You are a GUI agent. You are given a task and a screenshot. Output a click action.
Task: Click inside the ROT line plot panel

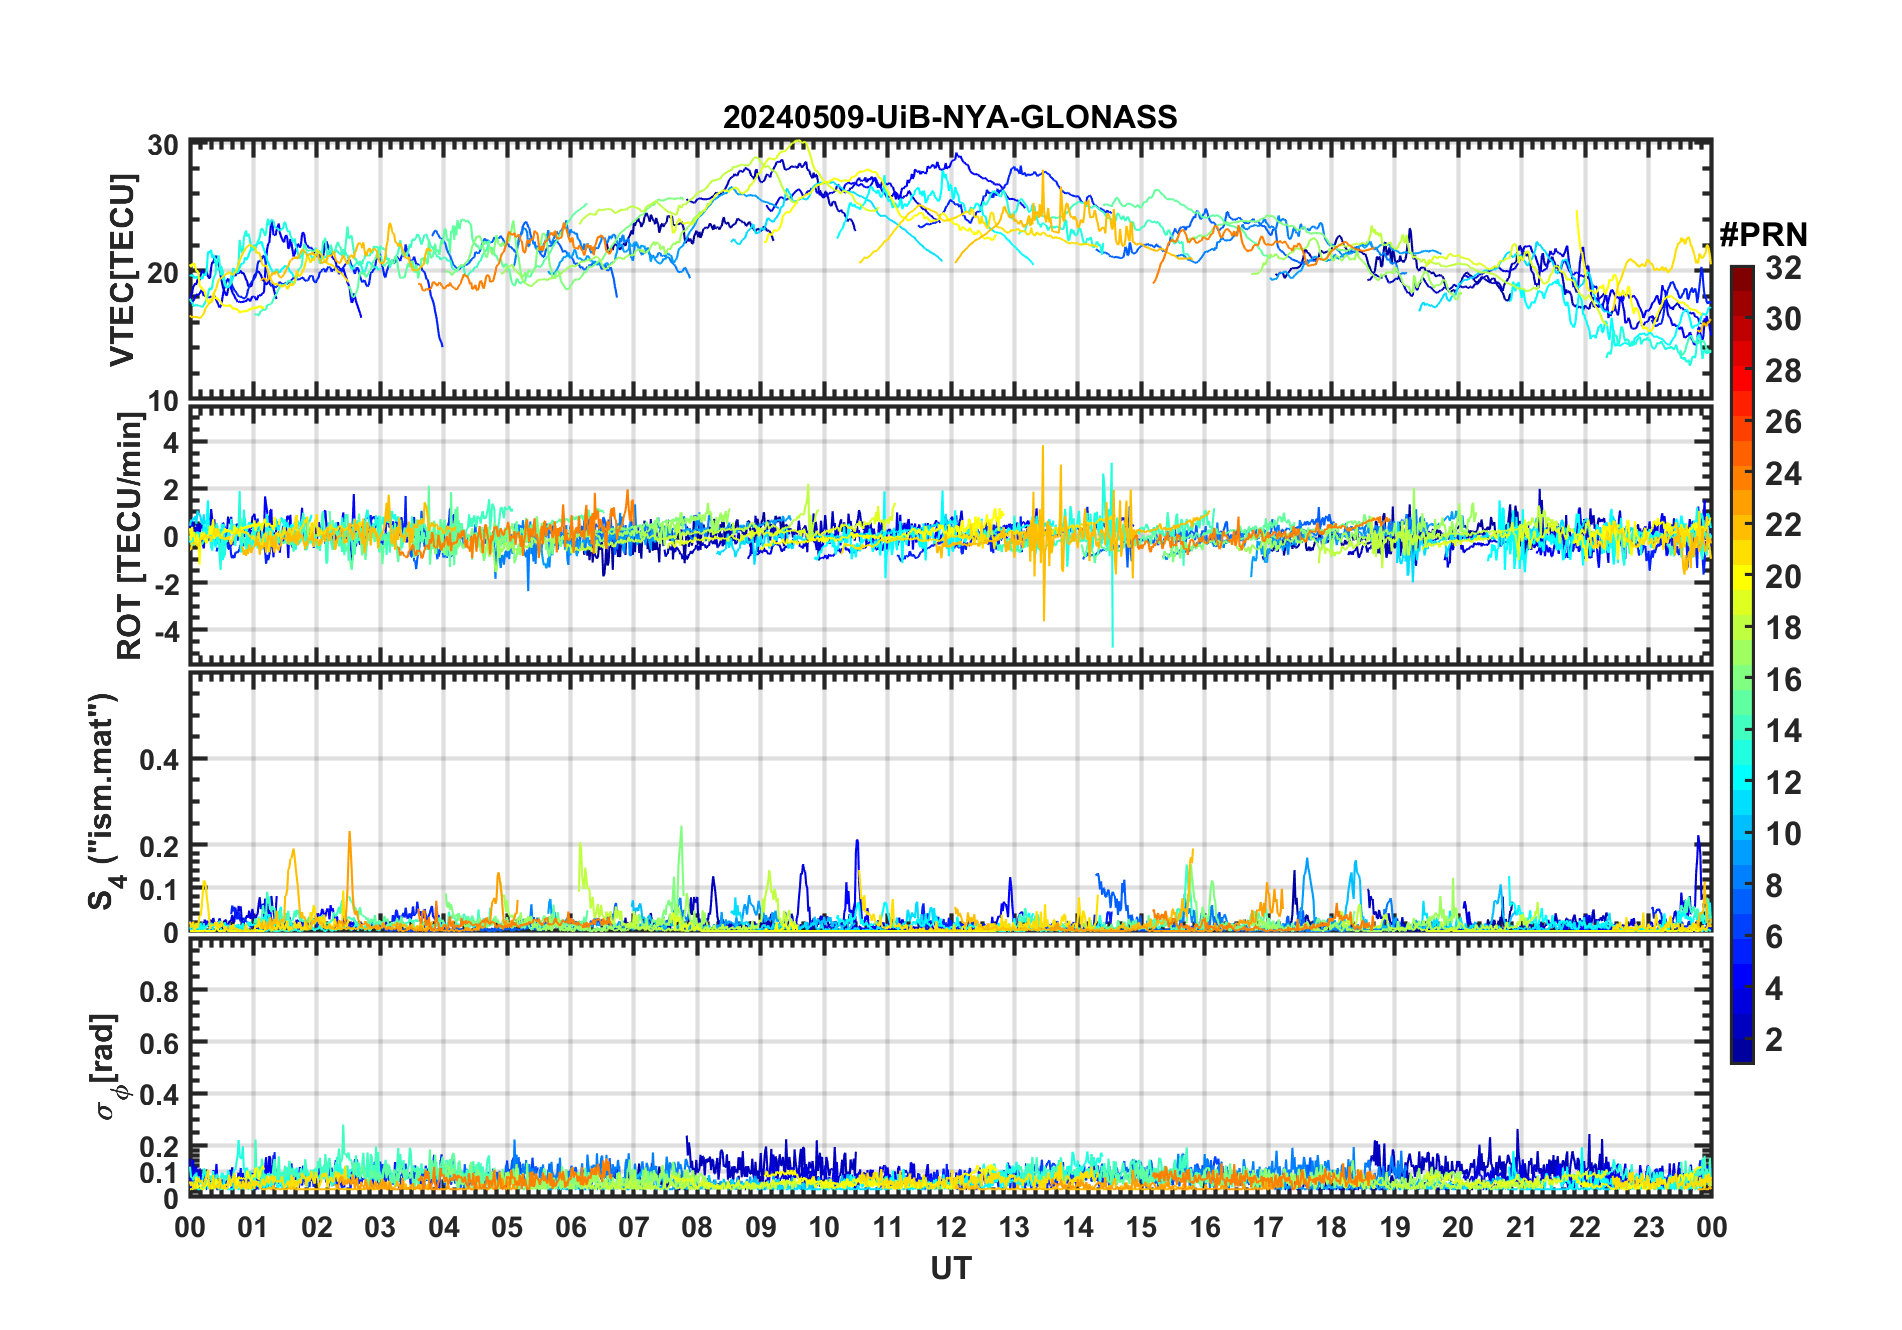pos(950,536)
